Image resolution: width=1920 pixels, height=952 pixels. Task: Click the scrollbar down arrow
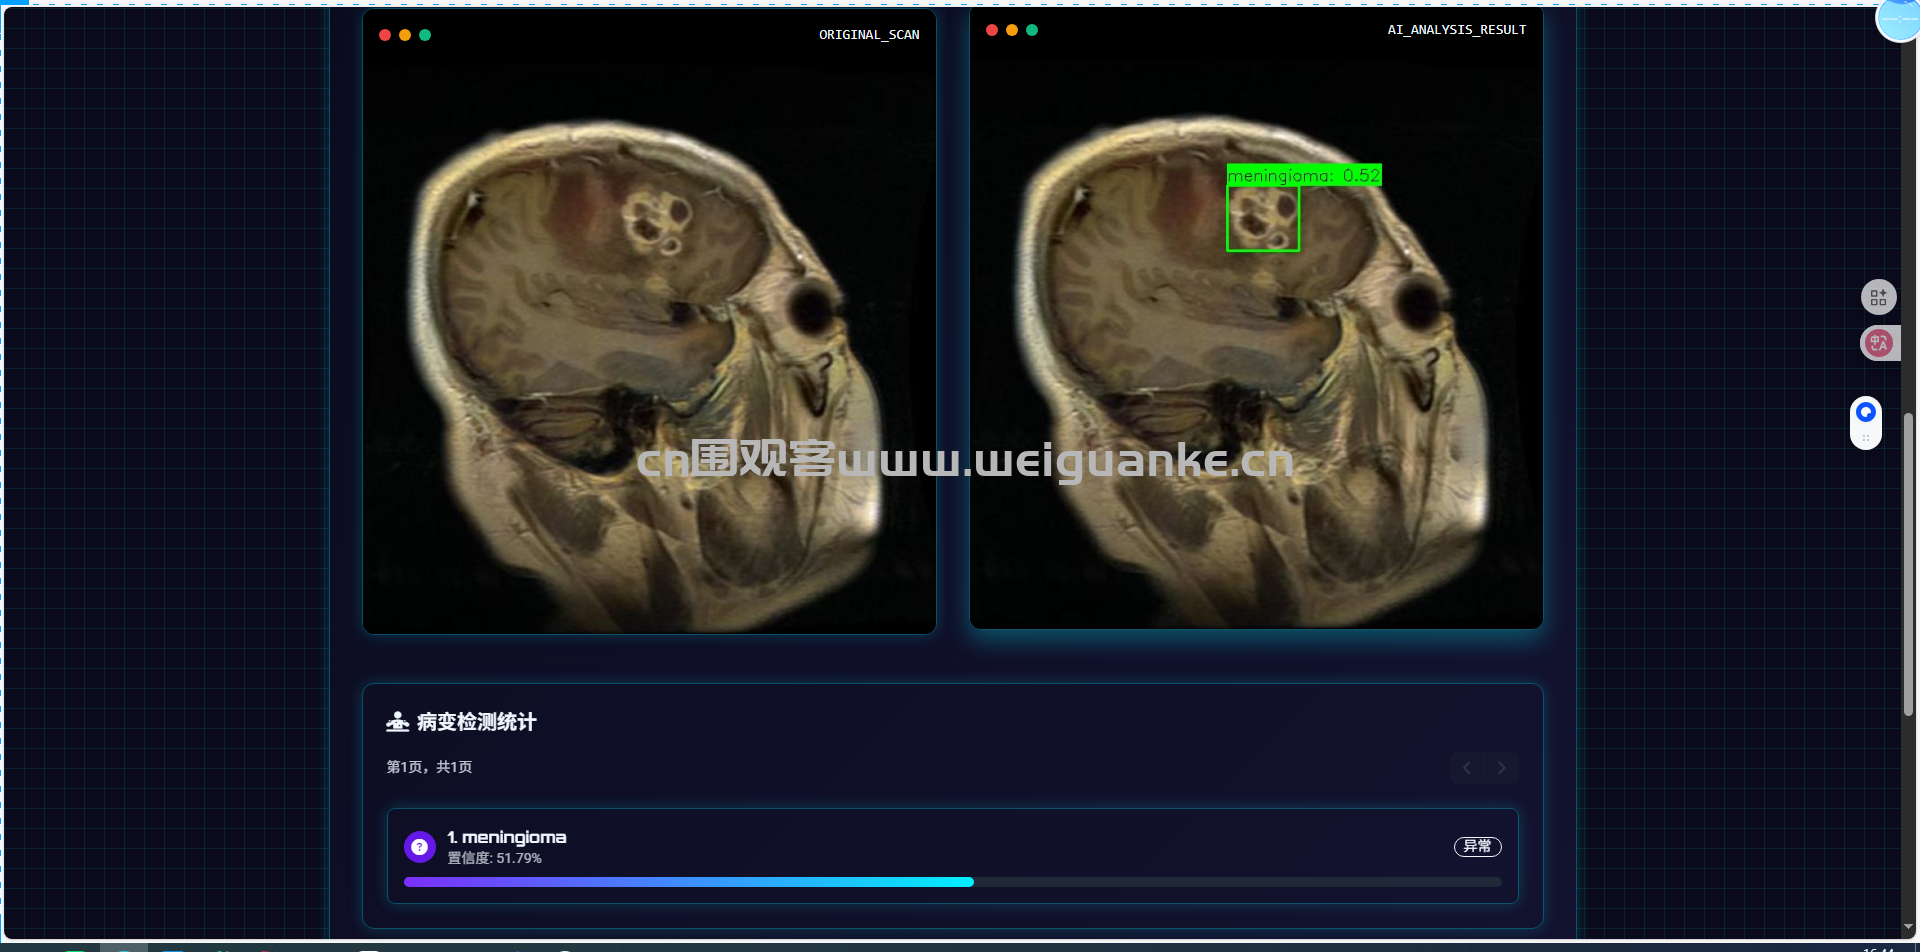click(x=1908, y=928)
